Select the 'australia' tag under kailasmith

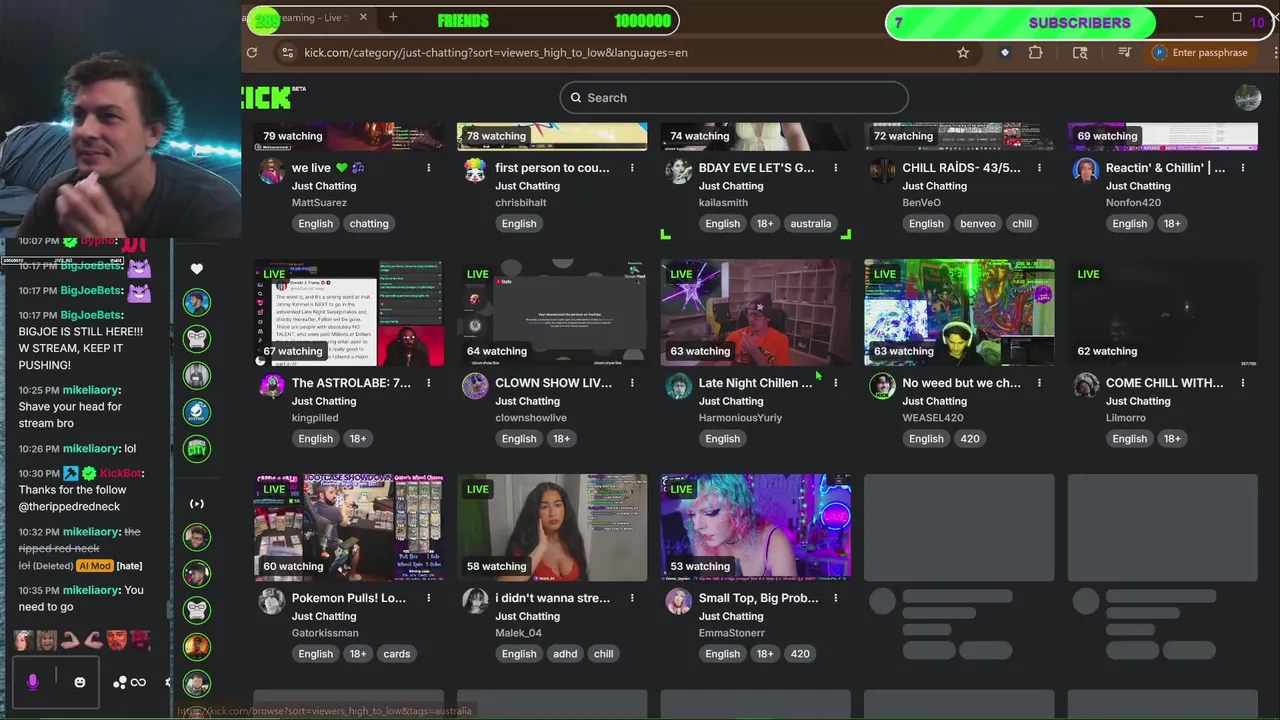[811, 224]
